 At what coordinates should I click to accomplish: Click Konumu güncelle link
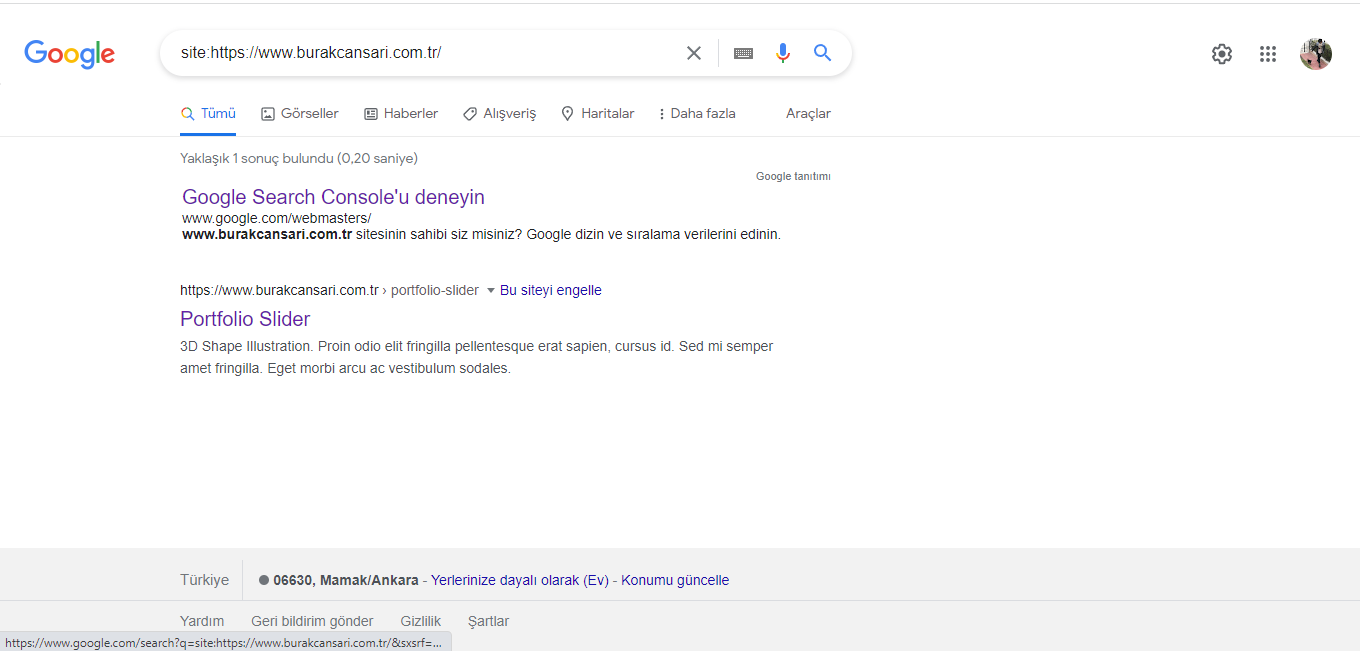tap(675, 580)
